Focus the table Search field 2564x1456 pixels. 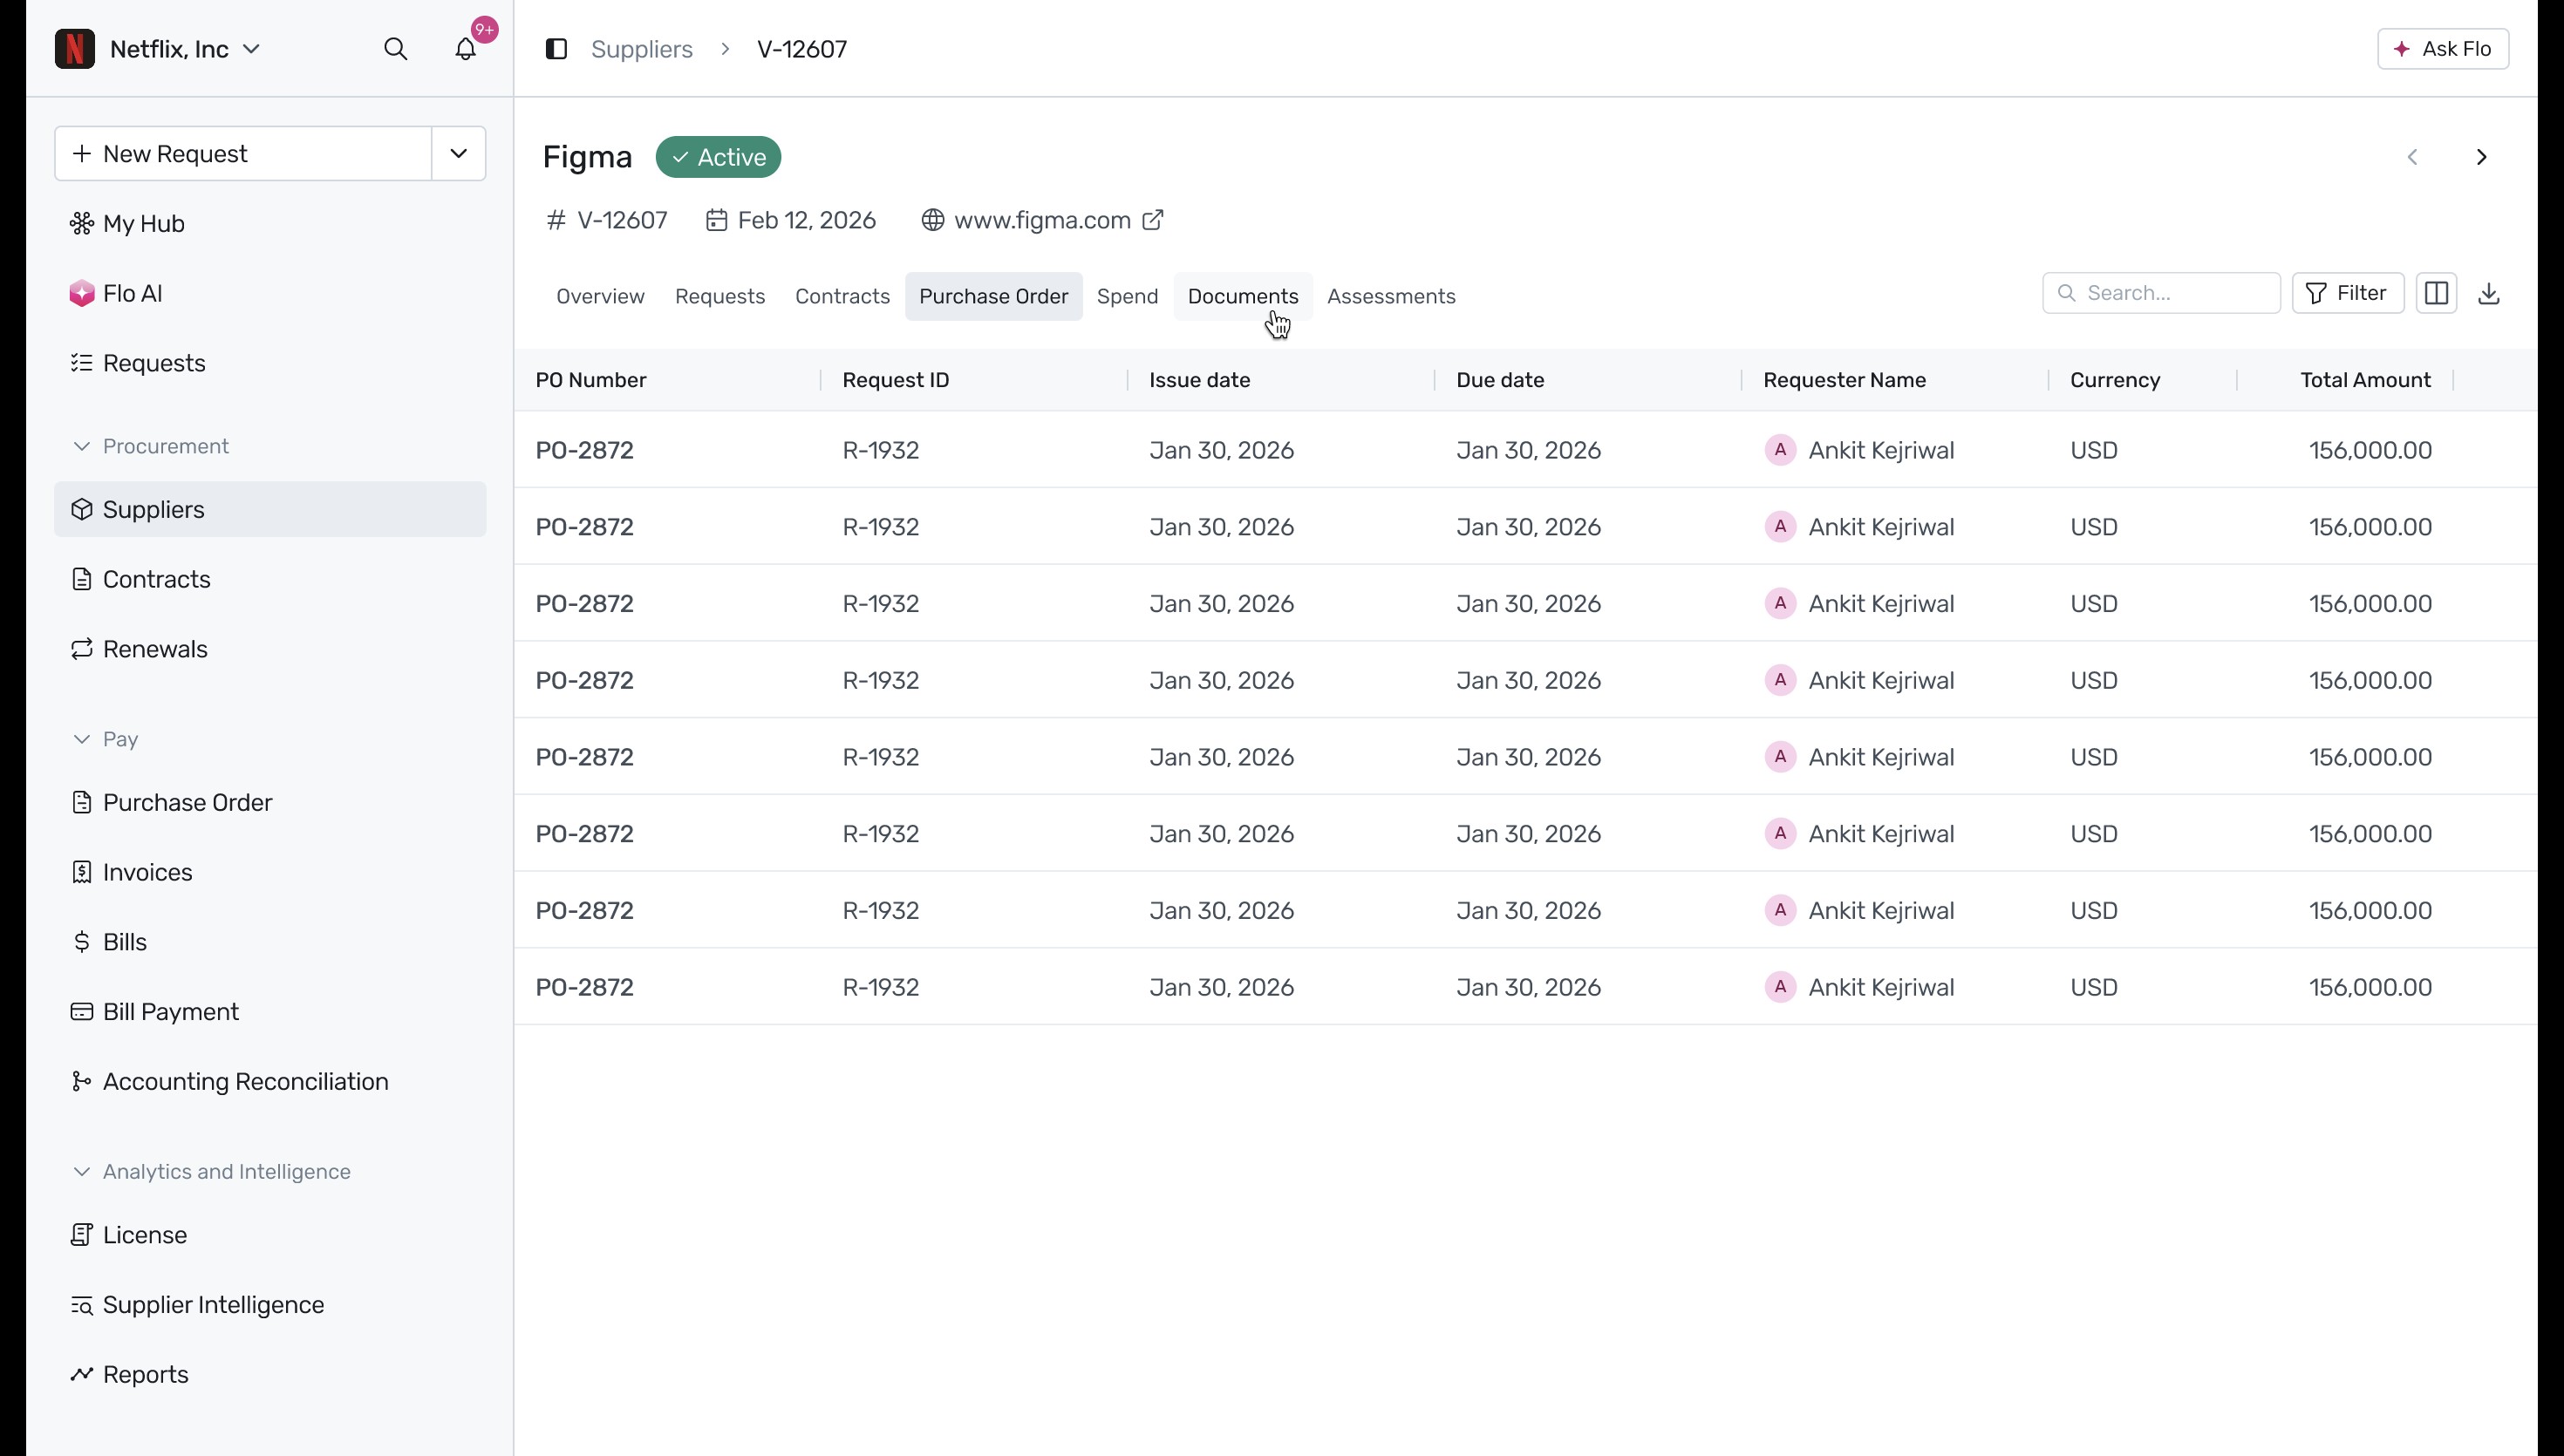point(2160,293)
